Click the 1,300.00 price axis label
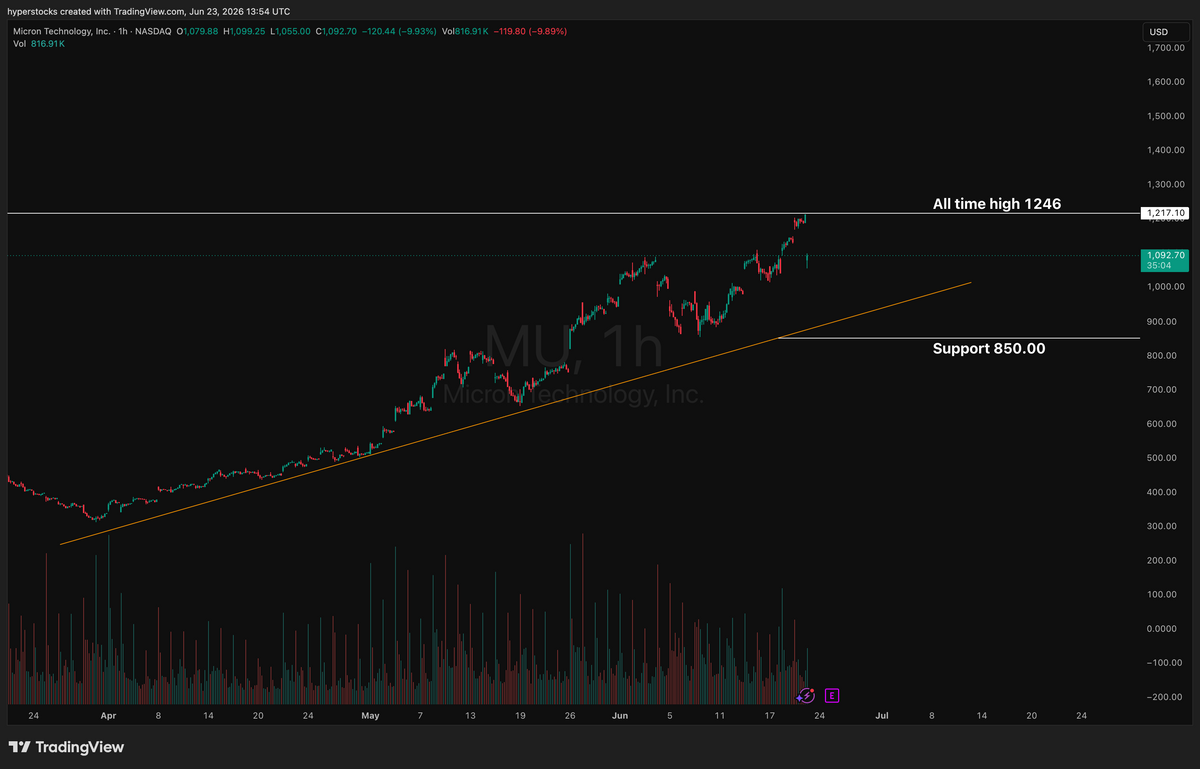 click(1167, 185)
